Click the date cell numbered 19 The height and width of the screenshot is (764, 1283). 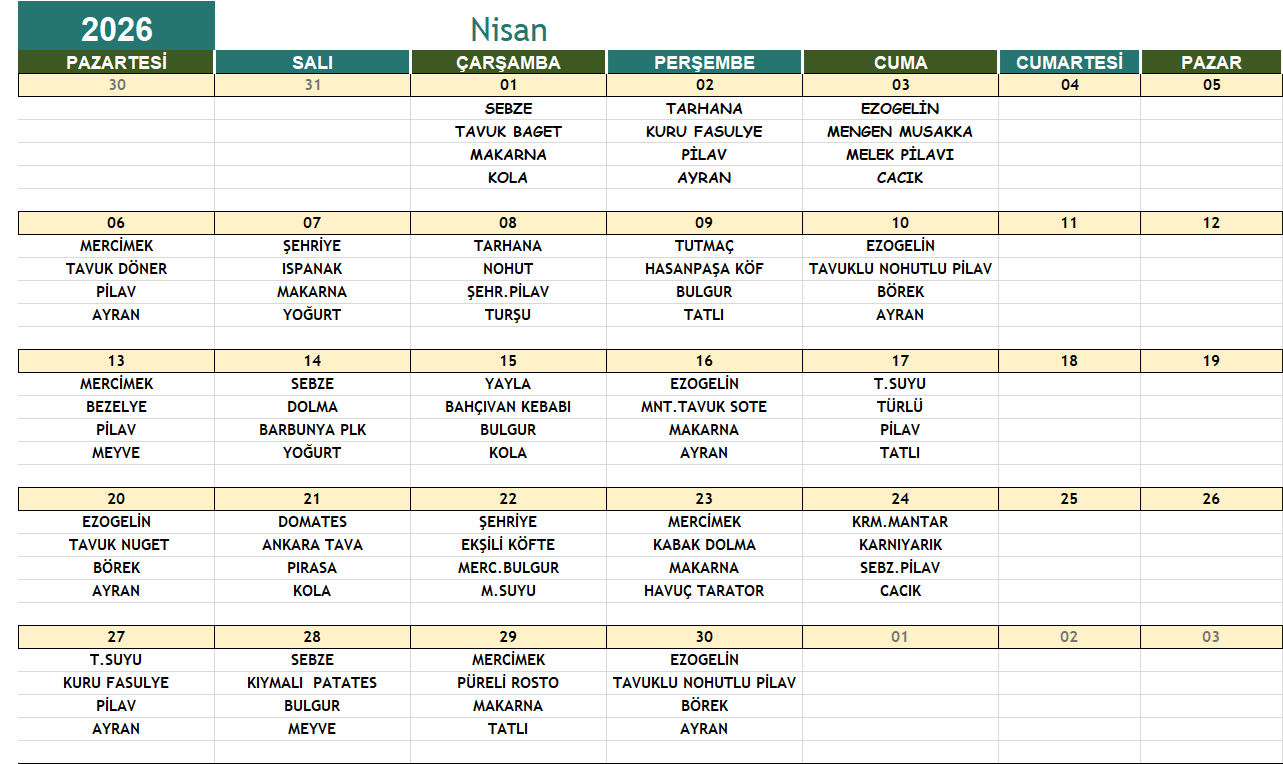tap(1211, 360)
